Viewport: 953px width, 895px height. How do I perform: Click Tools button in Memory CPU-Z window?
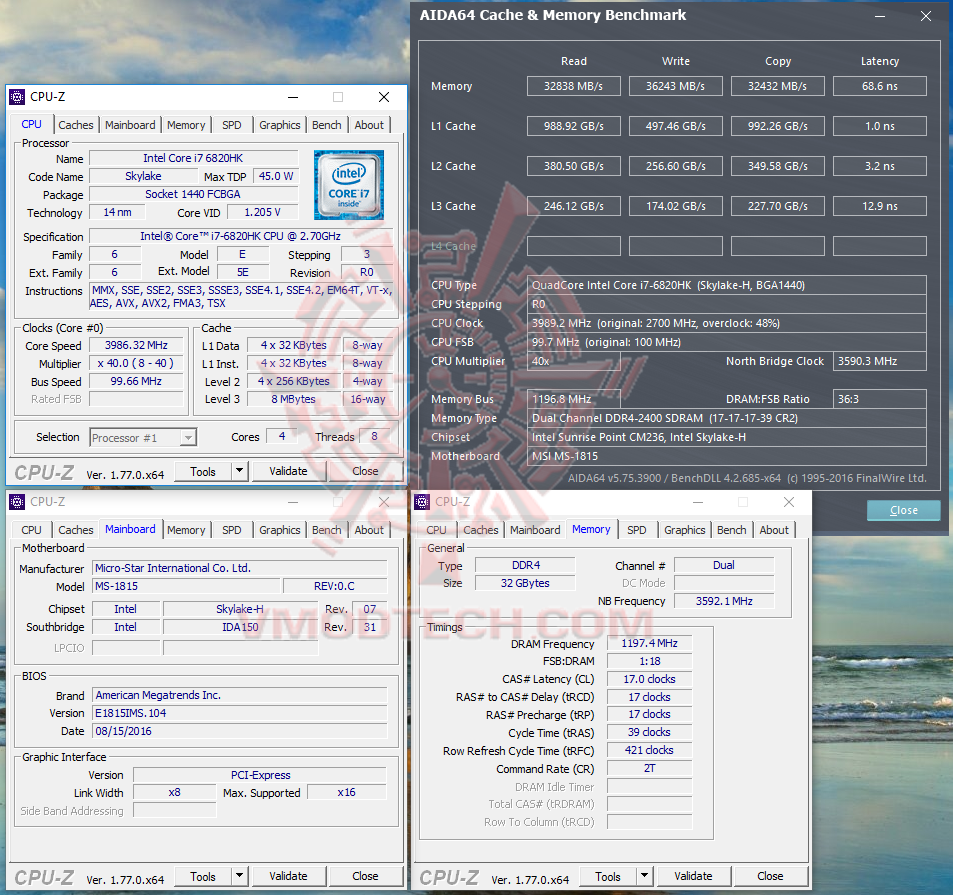[608, 876]
